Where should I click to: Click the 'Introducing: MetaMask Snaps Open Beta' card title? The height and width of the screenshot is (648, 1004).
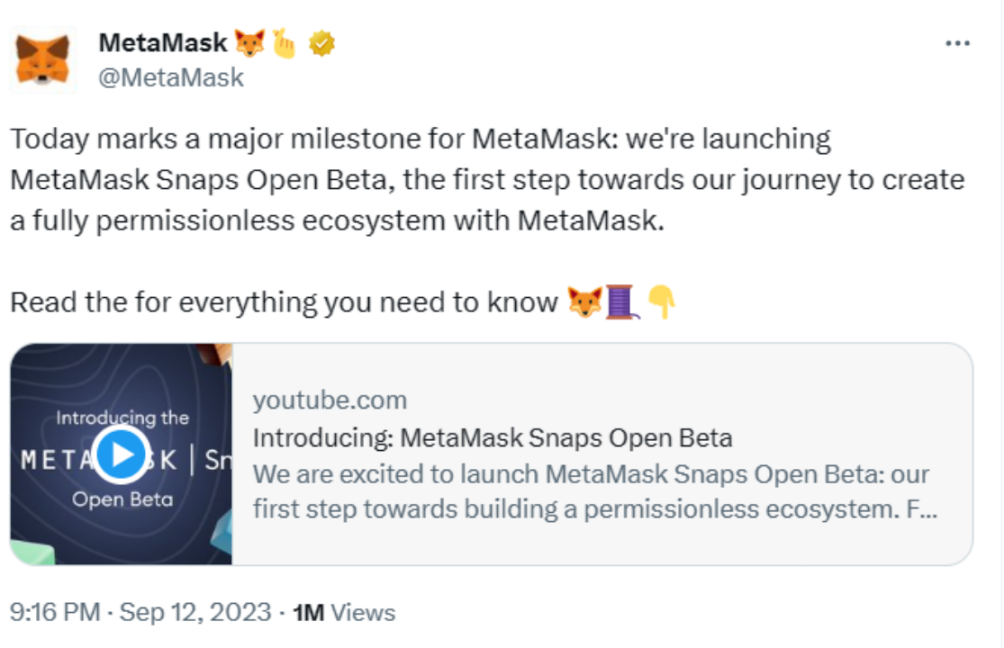click(492, 438)
